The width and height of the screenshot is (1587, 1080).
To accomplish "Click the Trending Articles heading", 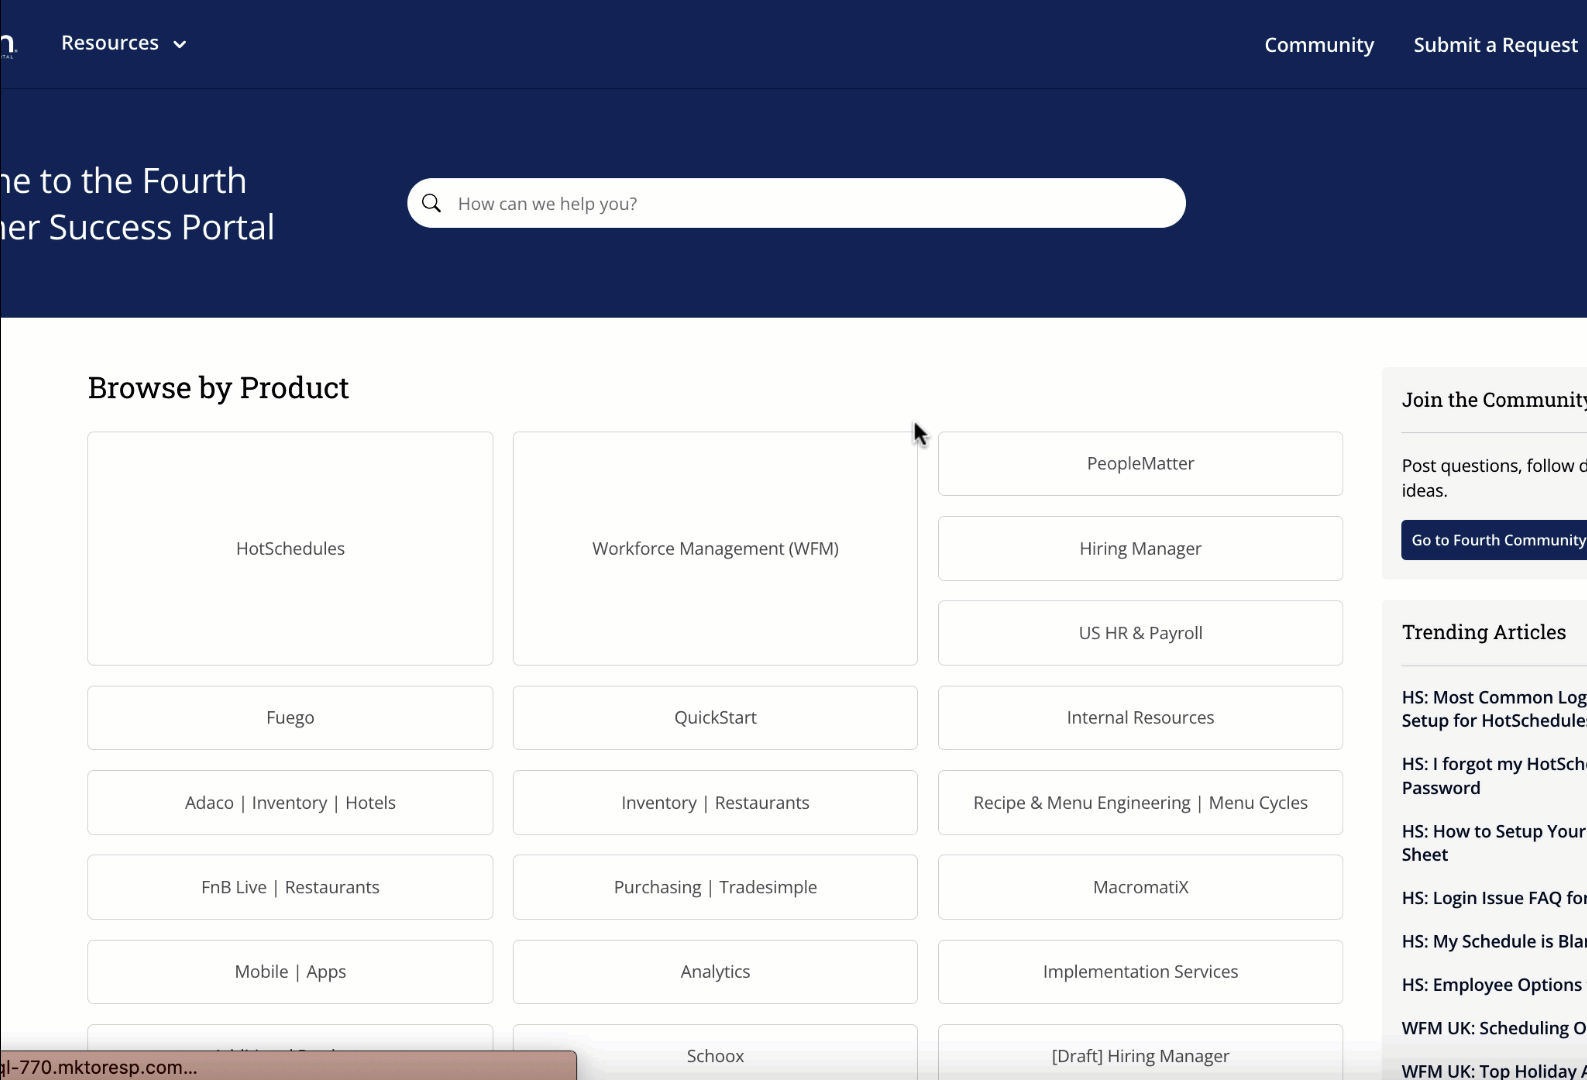I will 1484,632.
